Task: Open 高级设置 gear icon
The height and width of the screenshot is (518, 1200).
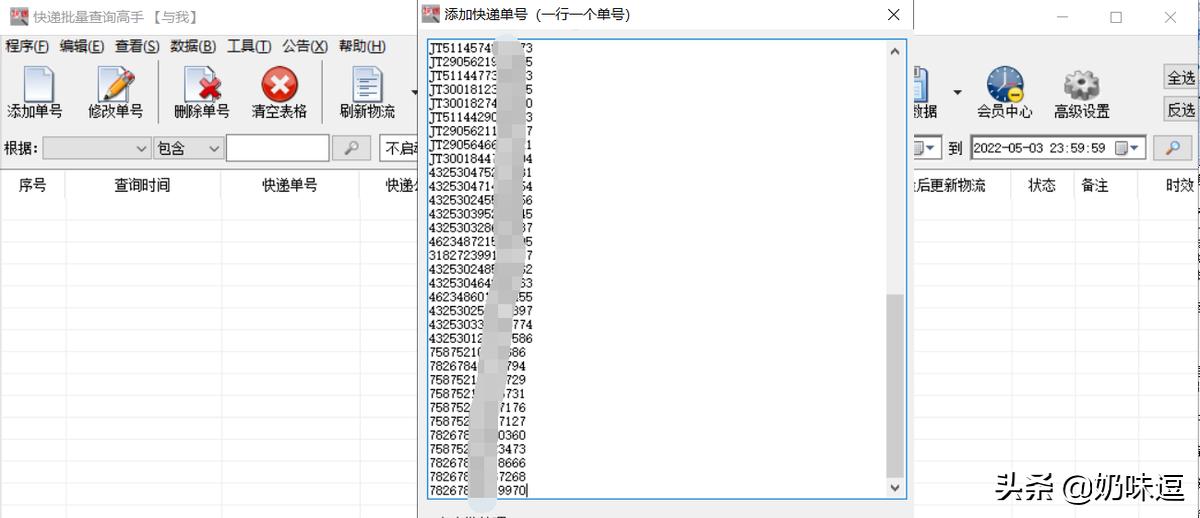Action: tap(1081, 85)
